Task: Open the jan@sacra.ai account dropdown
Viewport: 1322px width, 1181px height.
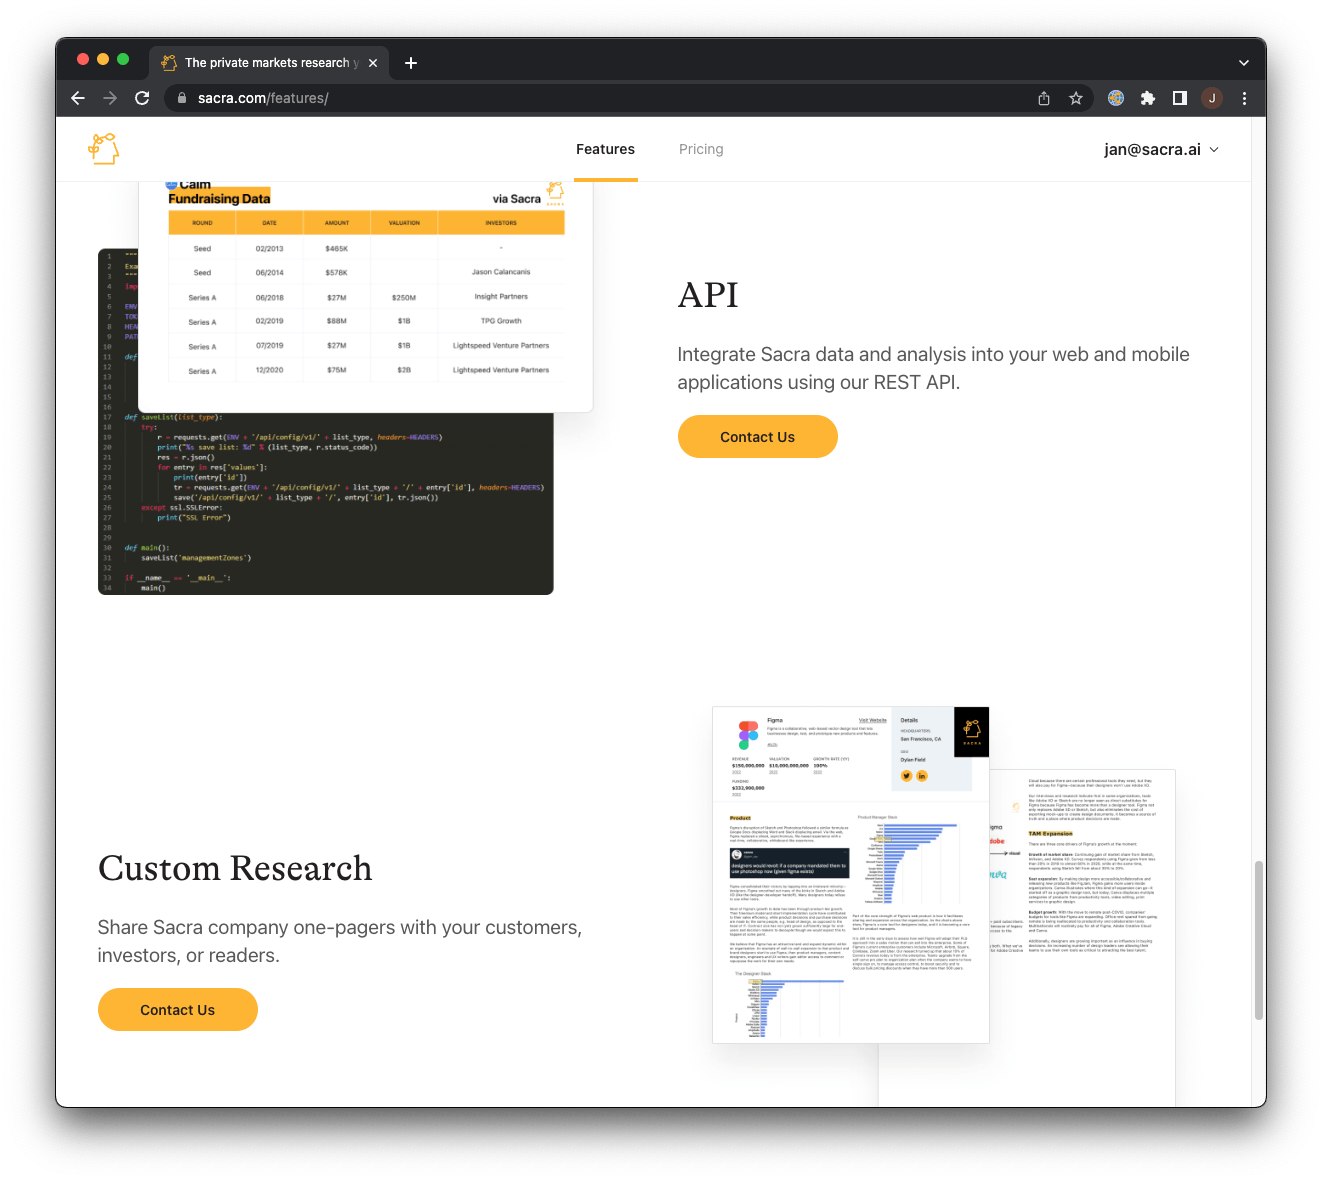Action: pyautogui.click(x=1161, y=149)
